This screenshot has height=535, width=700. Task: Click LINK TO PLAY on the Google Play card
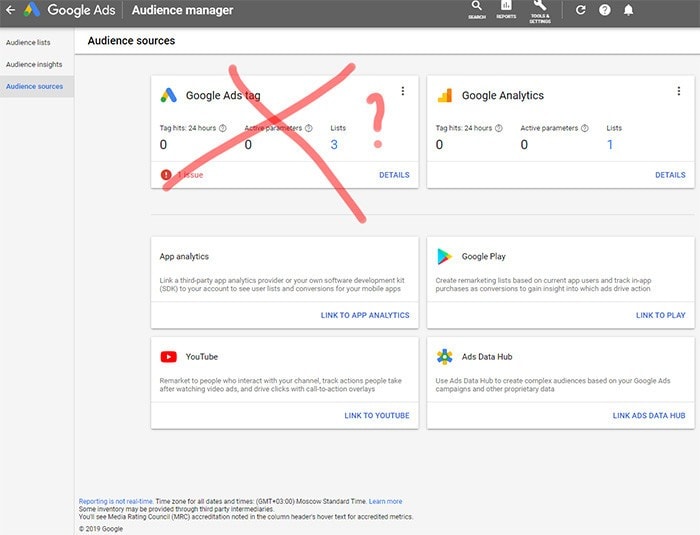tap(660, 315)
